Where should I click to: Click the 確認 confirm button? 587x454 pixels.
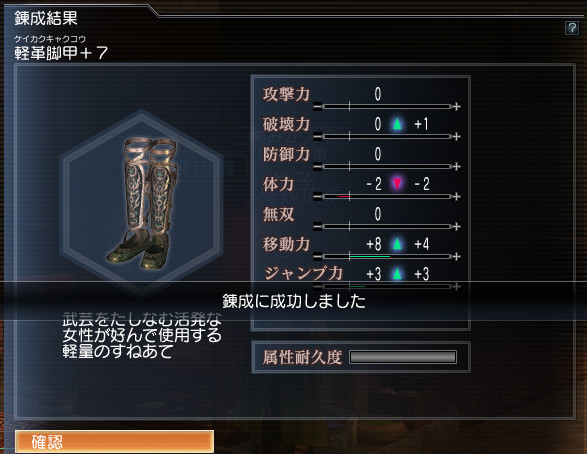(x=115, y=442)
